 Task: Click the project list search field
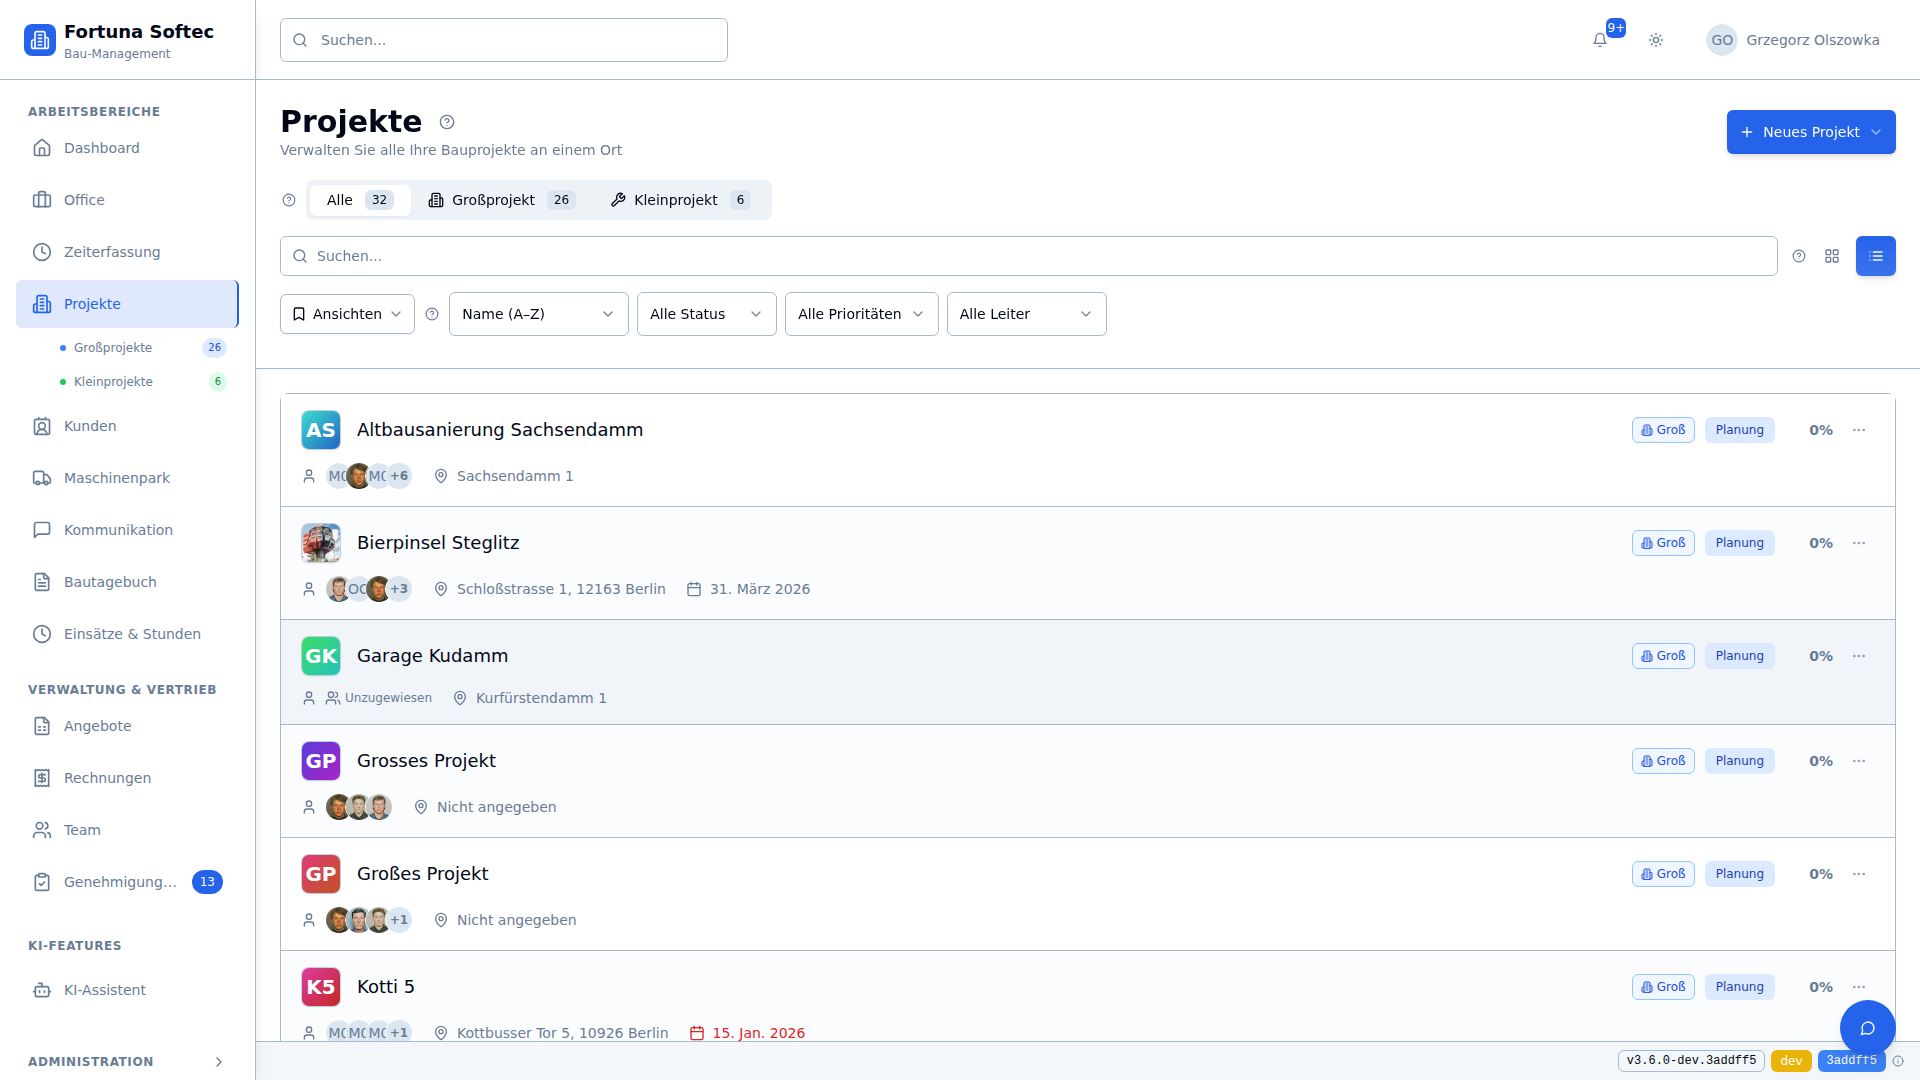[1028, 256]
